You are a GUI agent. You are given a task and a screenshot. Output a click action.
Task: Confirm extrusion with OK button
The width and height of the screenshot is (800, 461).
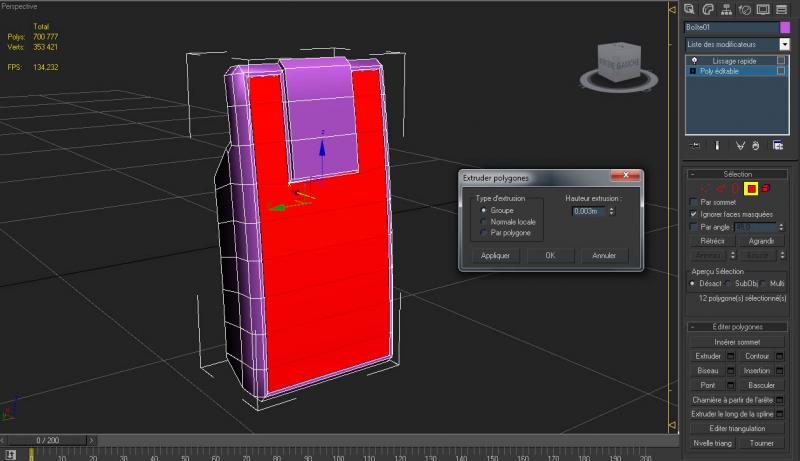(x=550, y=255)
